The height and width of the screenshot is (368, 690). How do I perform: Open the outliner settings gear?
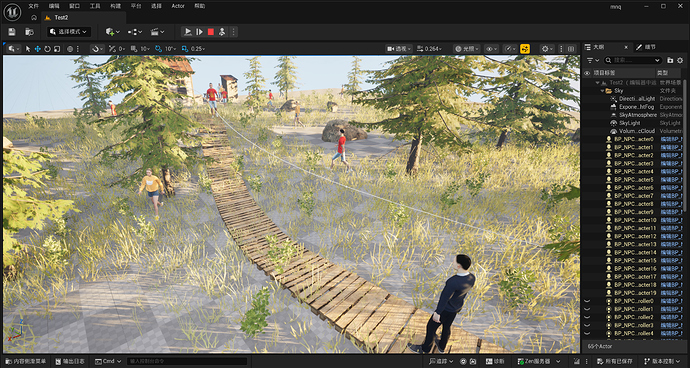[680, 60]
